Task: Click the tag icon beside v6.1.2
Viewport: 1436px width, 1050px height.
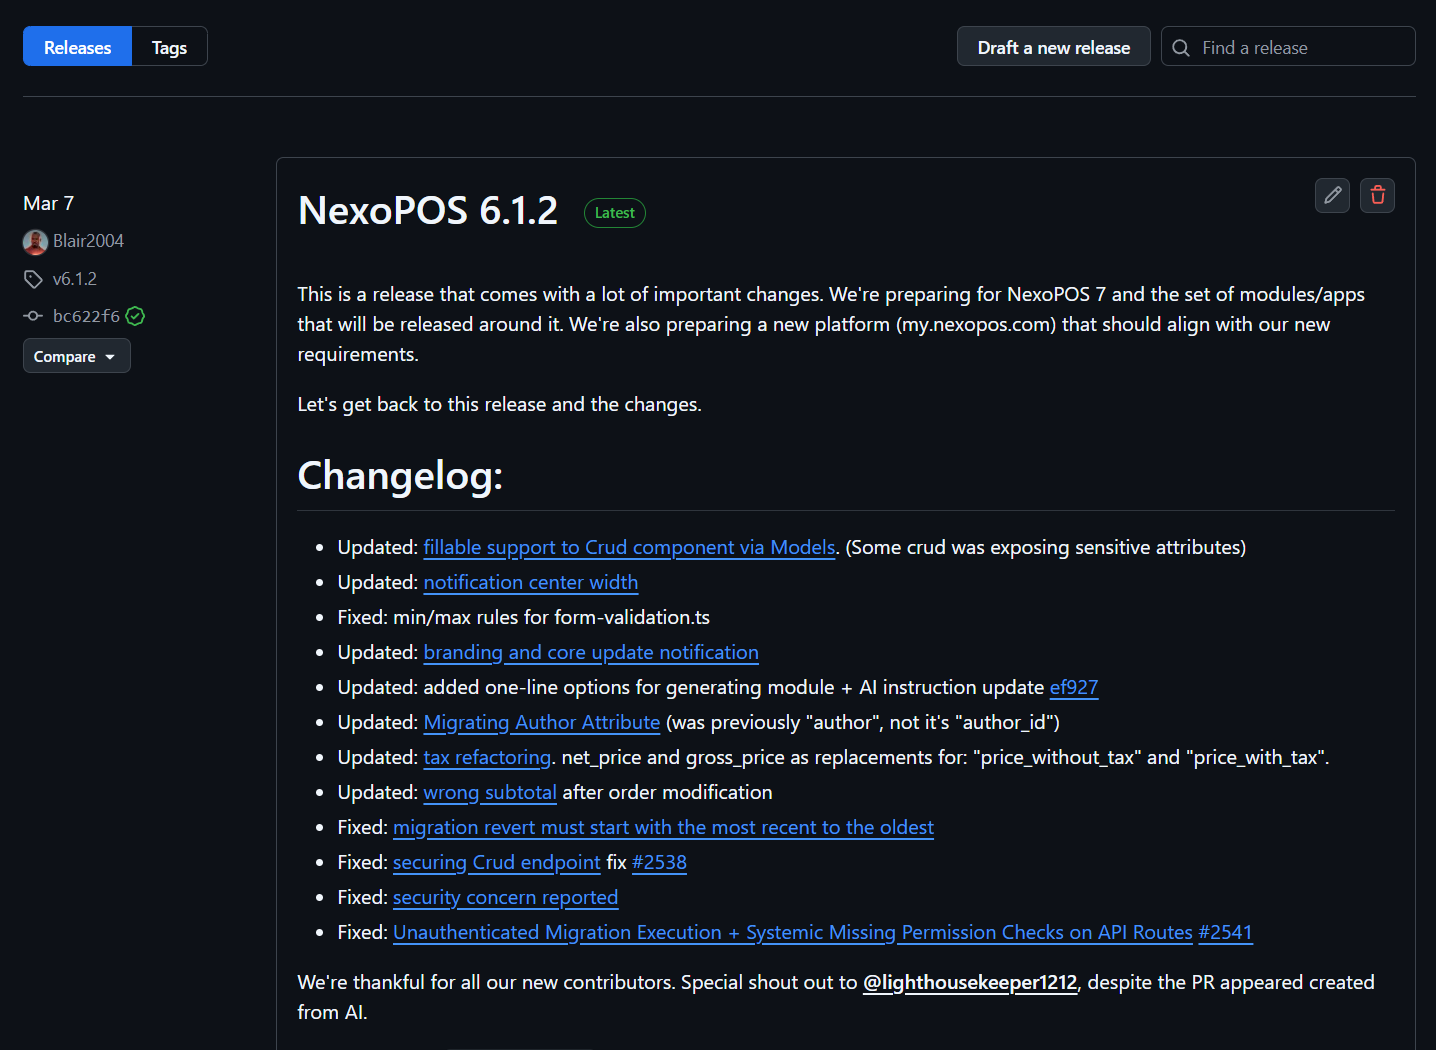Action: (33, 279)
